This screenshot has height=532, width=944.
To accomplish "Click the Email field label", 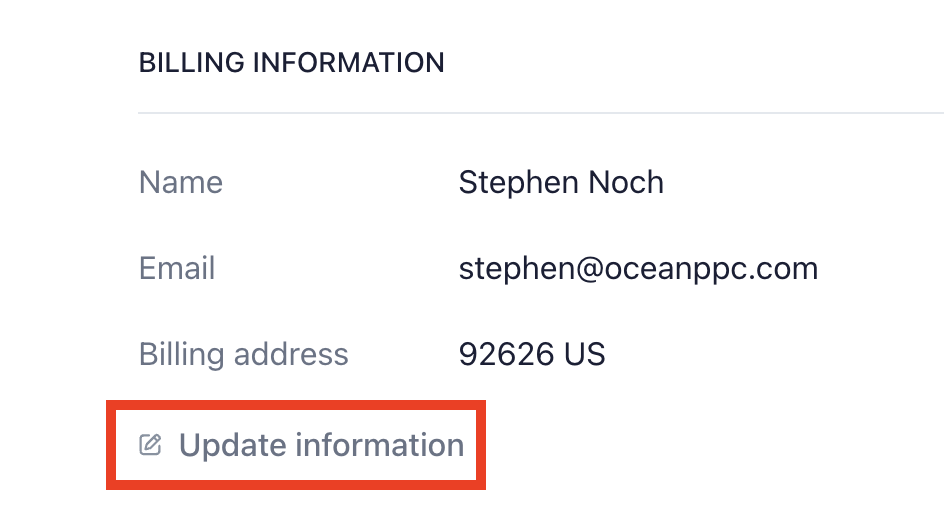I will (x=177, y=268).
